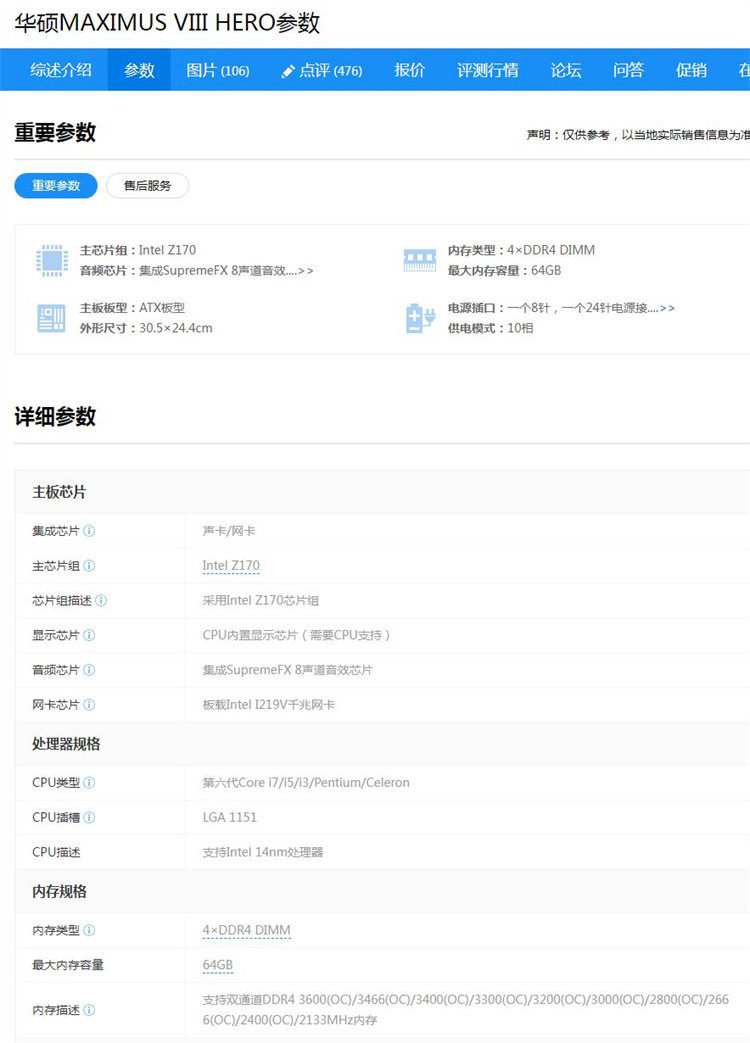Click info icon next to 芯片组描述

pyautogui.click(x=101, y=600)
